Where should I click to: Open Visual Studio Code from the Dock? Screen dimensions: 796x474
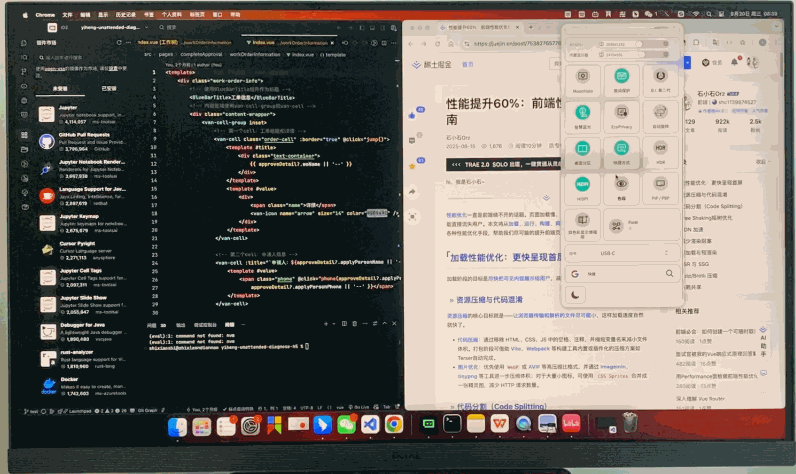[370, 424]
